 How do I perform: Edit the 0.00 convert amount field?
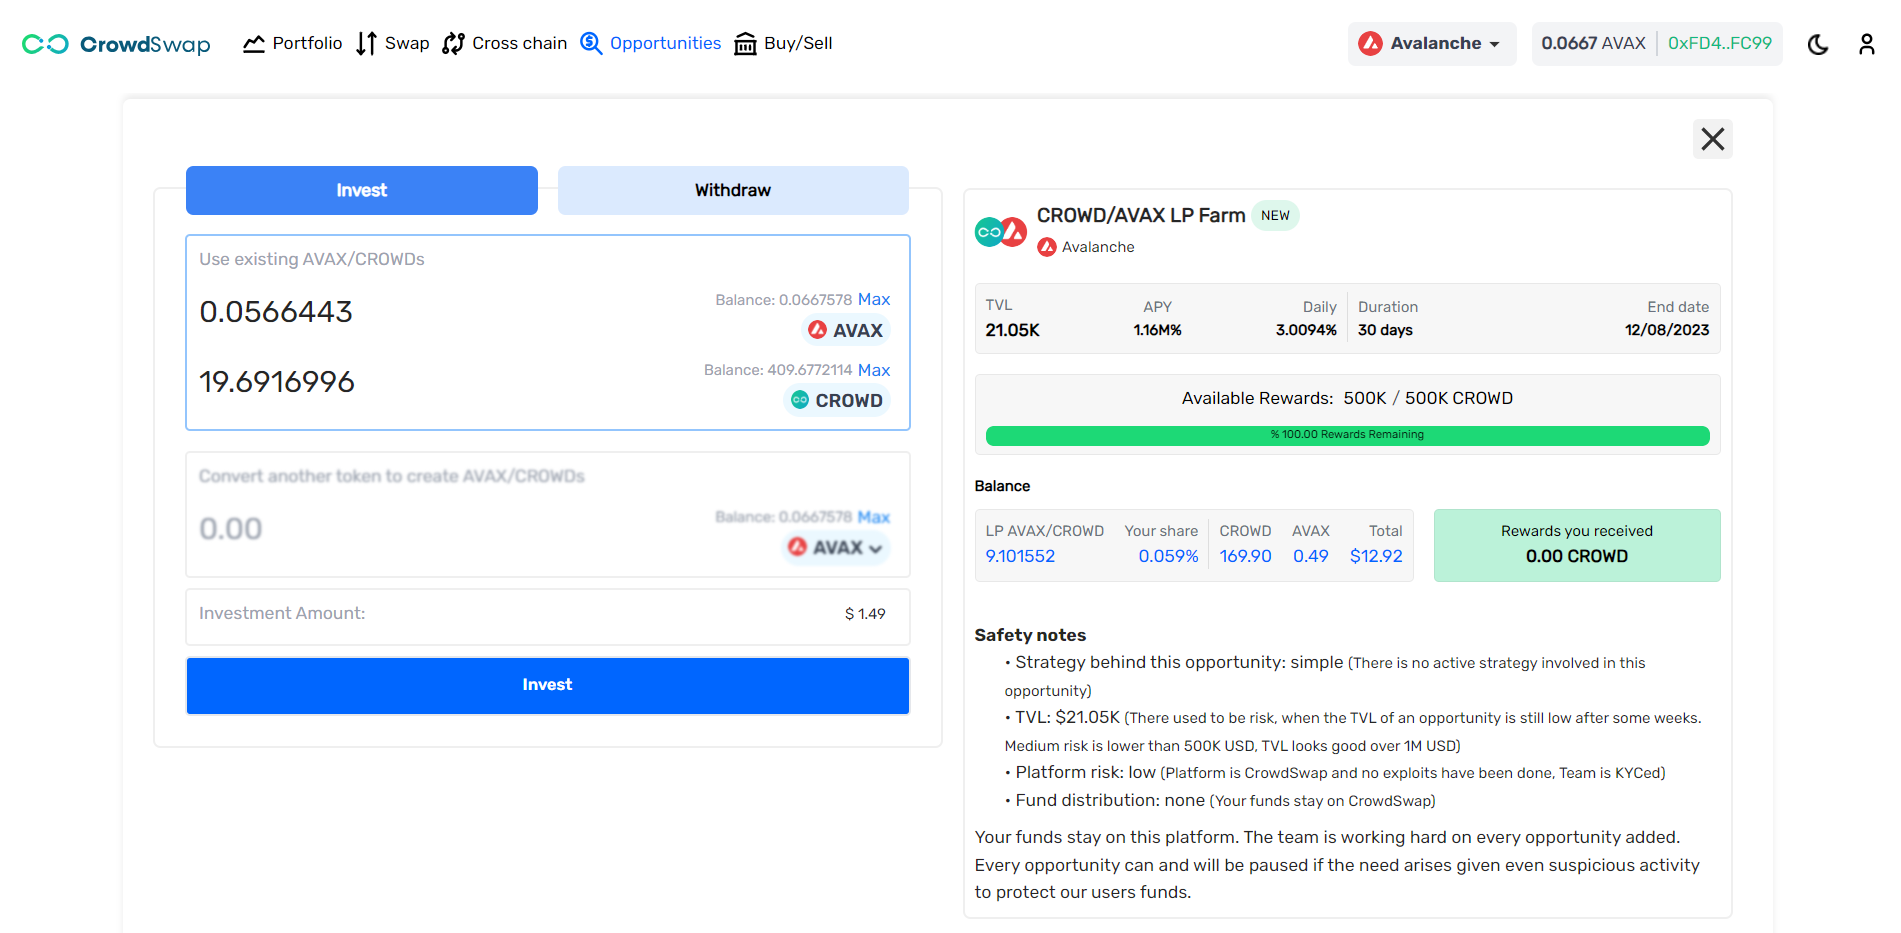click(231, 529)
